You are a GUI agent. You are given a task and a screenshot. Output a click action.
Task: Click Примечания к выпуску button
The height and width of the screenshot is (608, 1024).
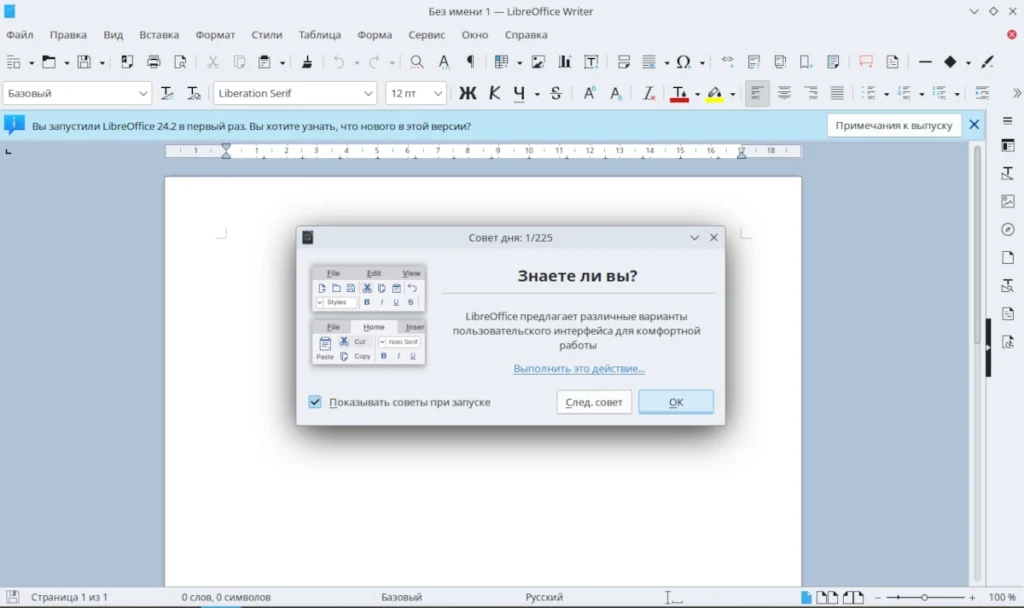[893, 125]
